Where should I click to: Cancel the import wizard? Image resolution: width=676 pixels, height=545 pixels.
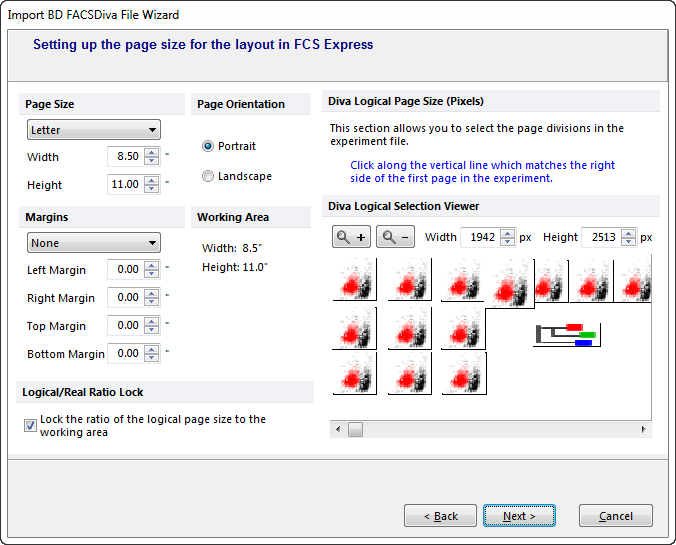pos(615,516)
